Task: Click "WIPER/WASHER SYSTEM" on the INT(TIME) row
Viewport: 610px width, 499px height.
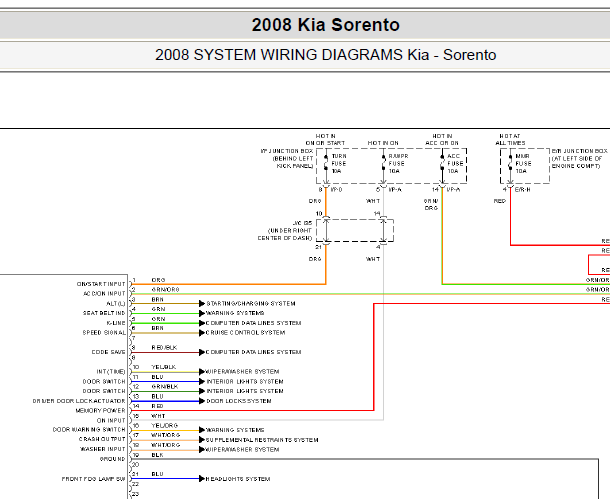Action: click(242, 372)
